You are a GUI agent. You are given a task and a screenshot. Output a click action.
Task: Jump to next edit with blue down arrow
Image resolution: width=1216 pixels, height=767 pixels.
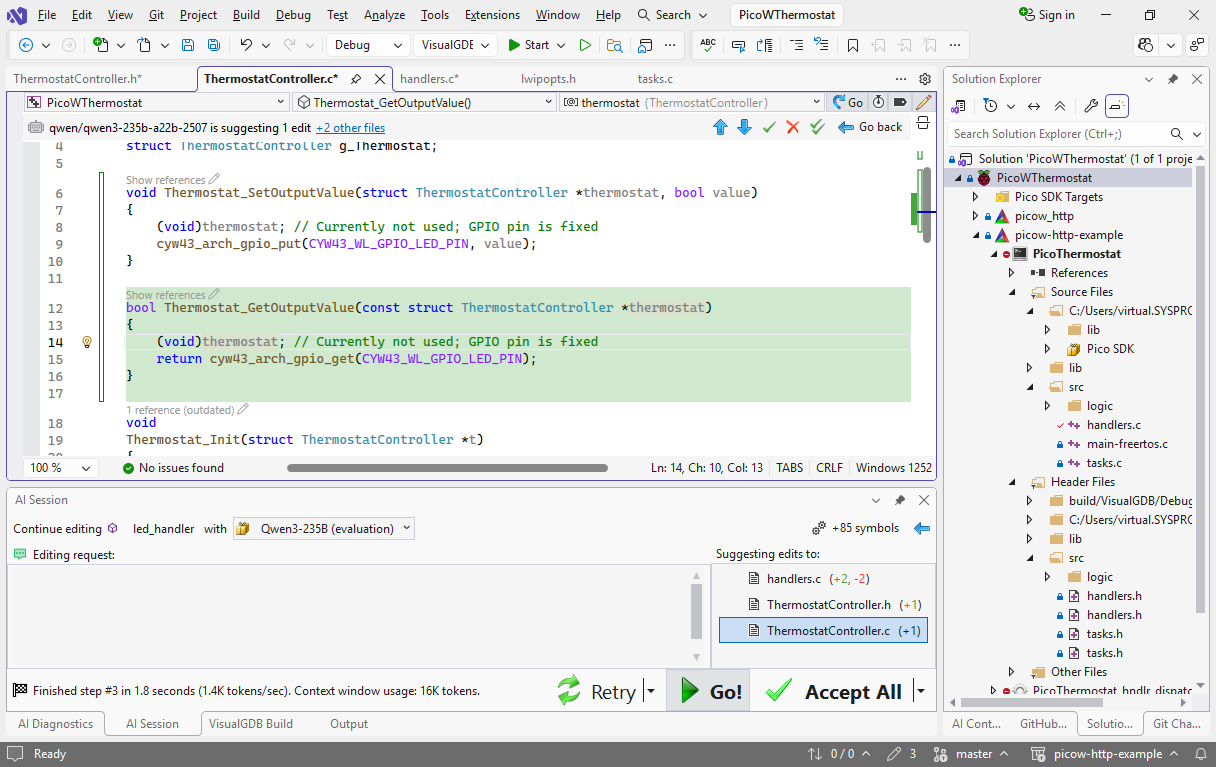click(744, 127)
